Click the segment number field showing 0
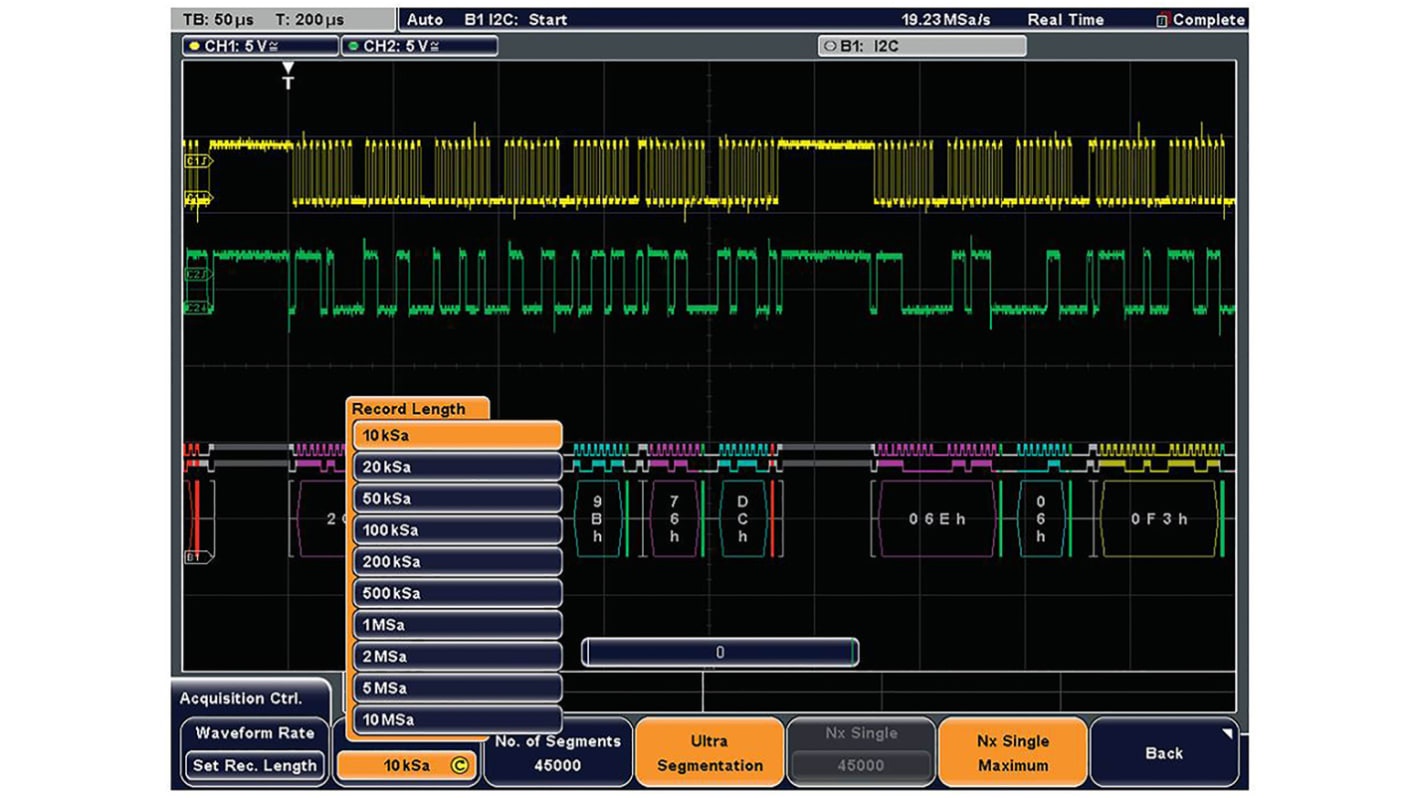Viewport: 1420px width, 798px height. [x=720, y=653]
